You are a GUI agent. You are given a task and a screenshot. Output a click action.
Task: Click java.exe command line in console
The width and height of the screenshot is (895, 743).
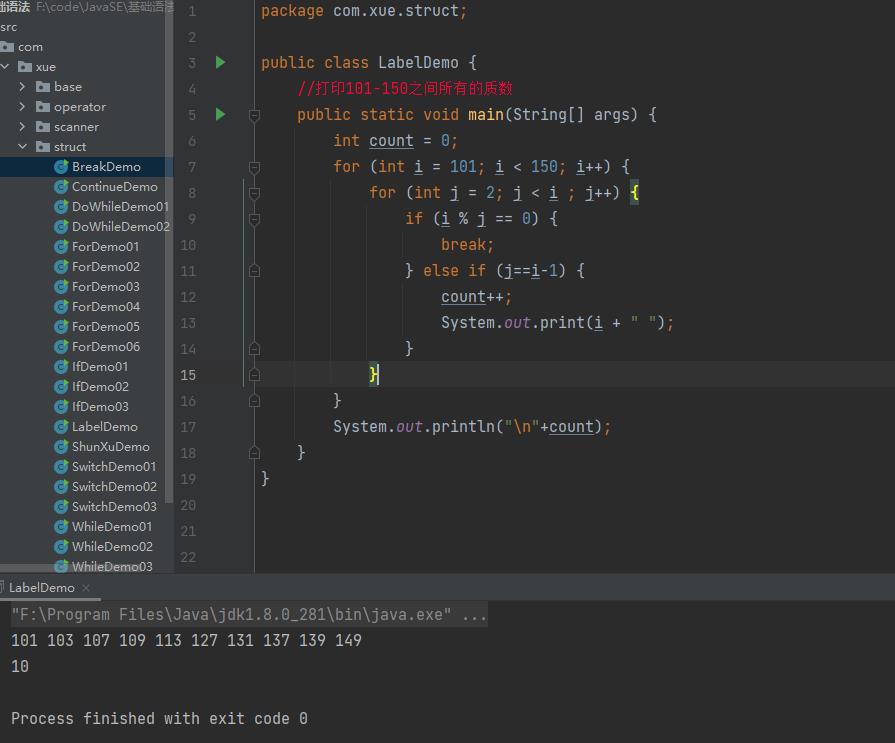click(x=249, y=615)
